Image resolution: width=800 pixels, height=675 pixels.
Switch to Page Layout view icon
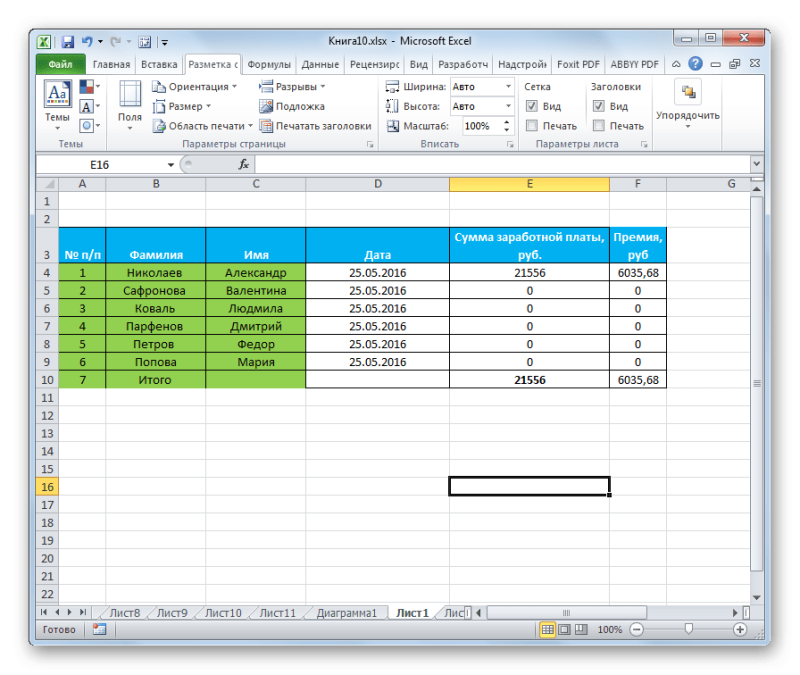pyautogui.click(x=564, y=630)
